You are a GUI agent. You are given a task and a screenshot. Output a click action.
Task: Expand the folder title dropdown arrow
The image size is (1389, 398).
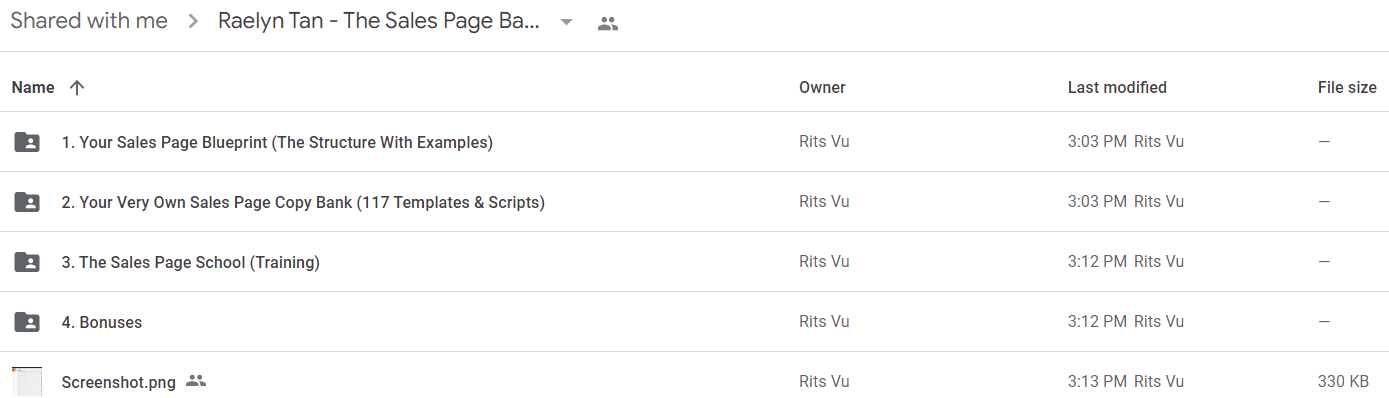(566, 23)
